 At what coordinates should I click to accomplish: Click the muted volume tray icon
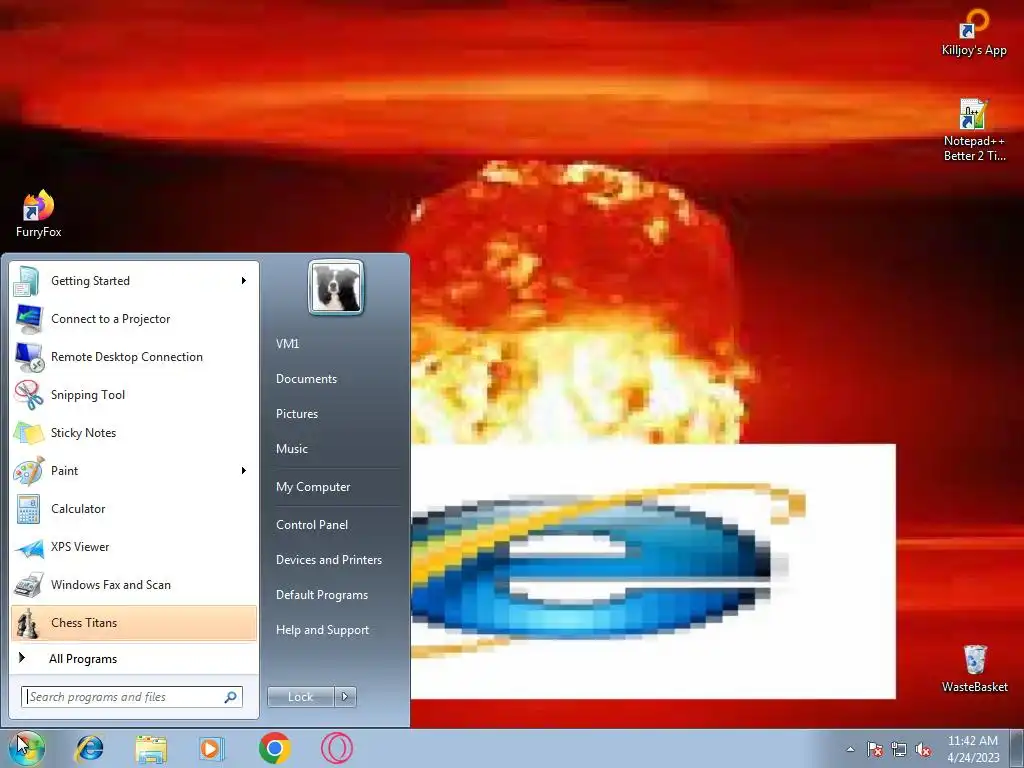(923, 749)
